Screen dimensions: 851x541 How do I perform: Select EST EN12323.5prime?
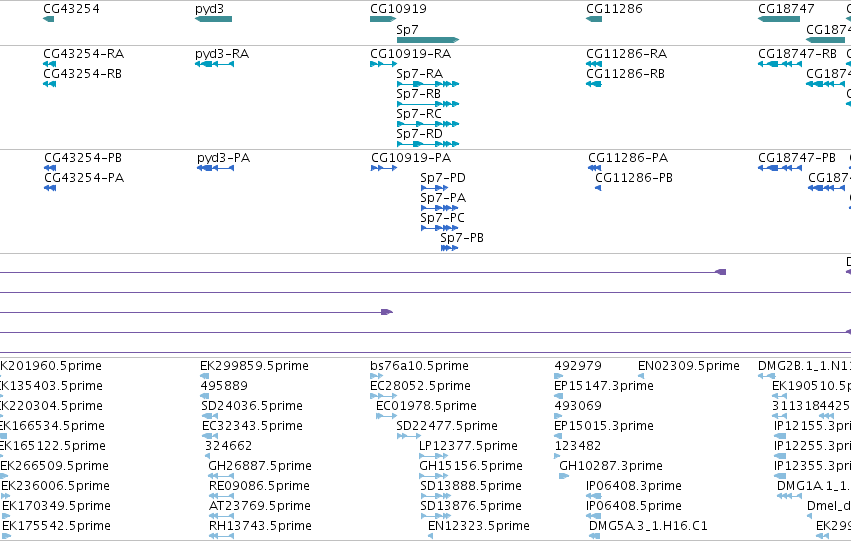(430, 536)
